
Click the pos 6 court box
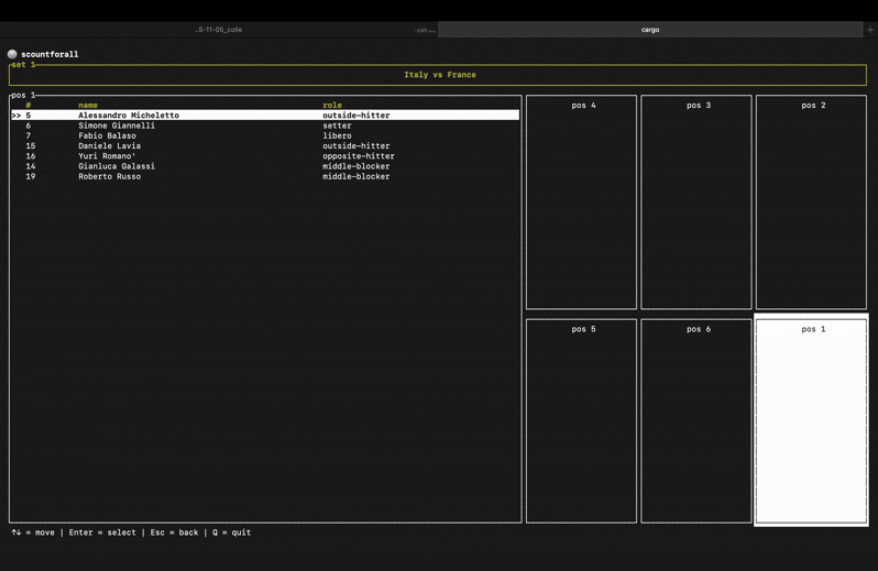[x=696, y=421]
